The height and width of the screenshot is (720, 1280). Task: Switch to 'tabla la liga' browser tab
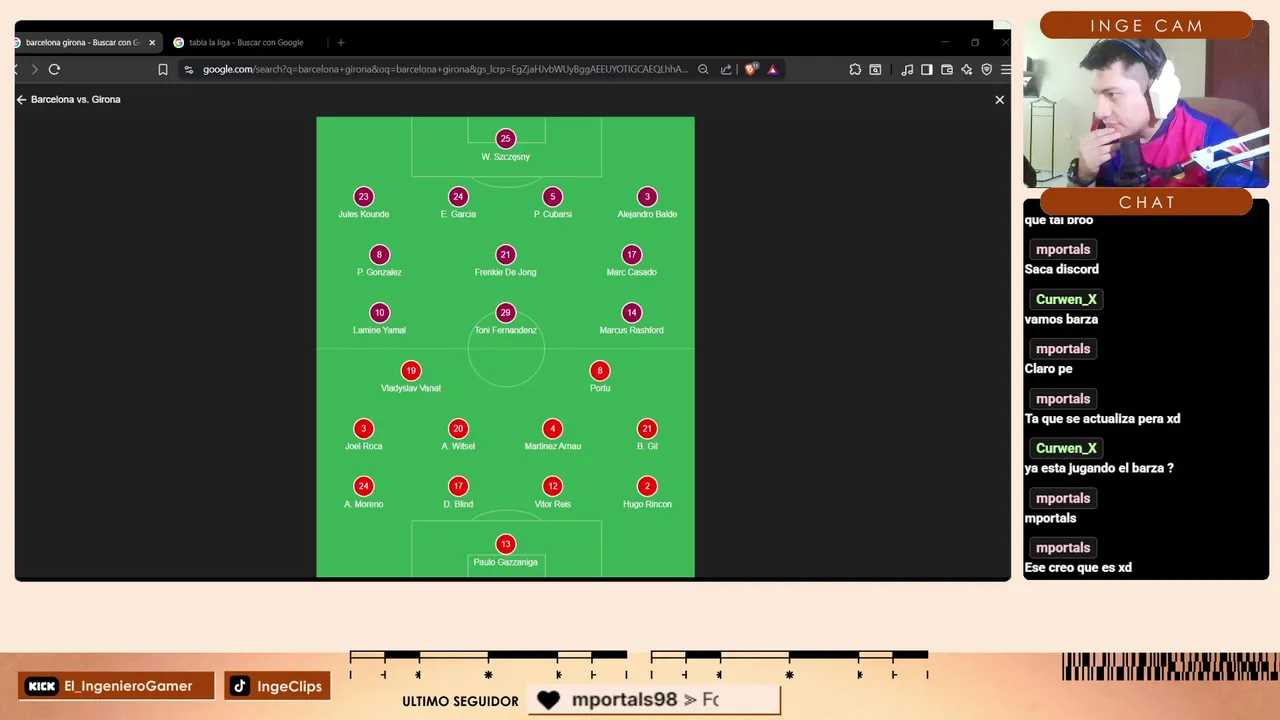pyautogui.click(x=245, y=42)
